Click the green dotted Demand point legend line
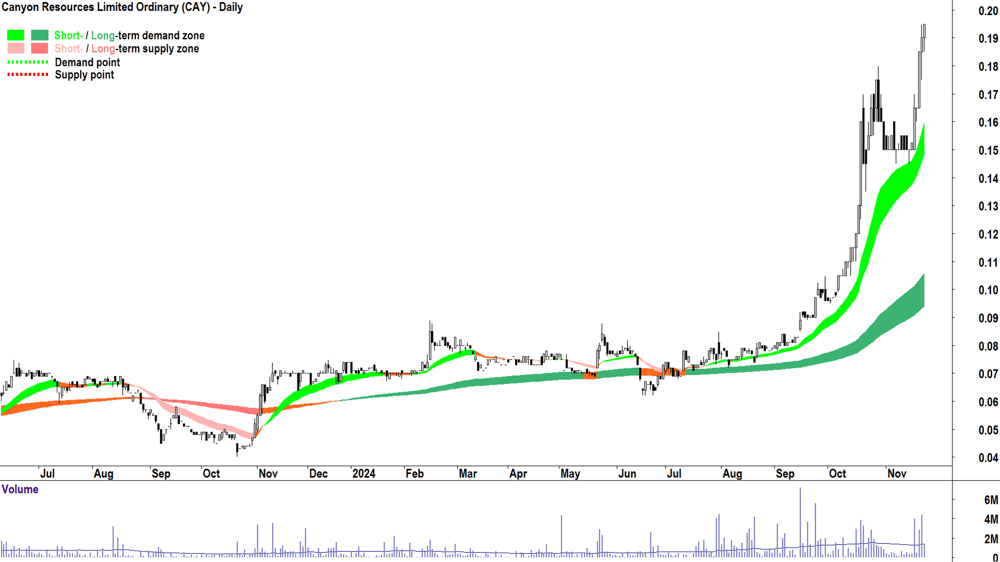Image resolution: width=1000 pixels, height=562 pixels. point(27,63)
